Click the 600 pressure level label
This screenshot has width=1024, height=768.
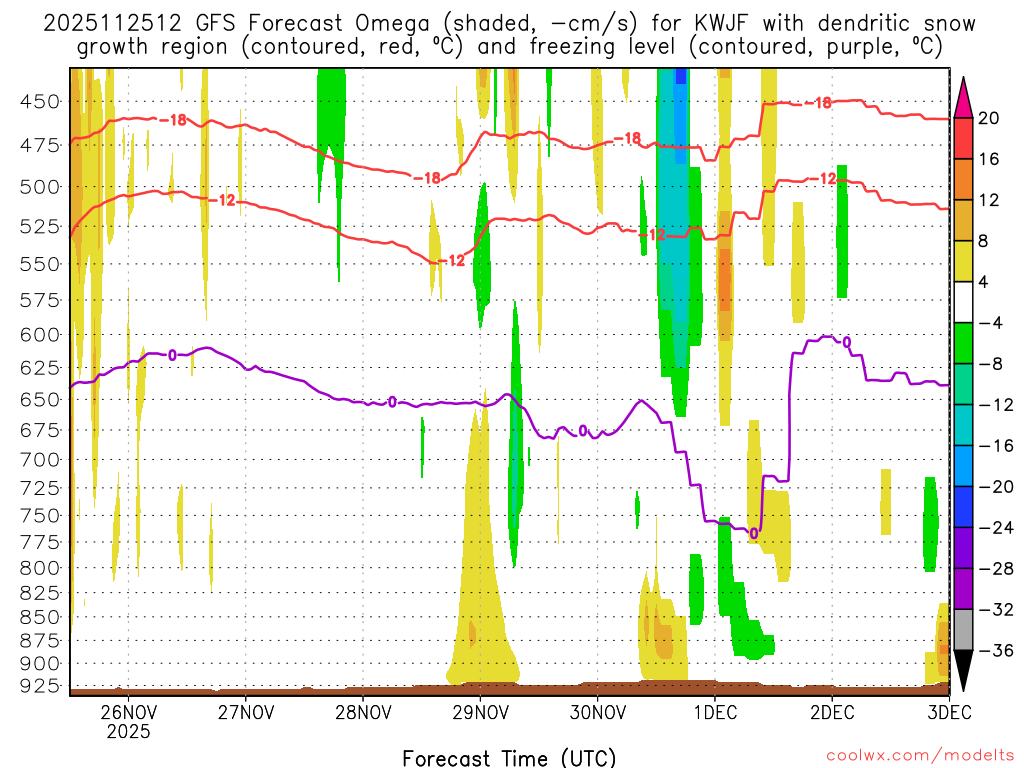(x=40, y=335)
